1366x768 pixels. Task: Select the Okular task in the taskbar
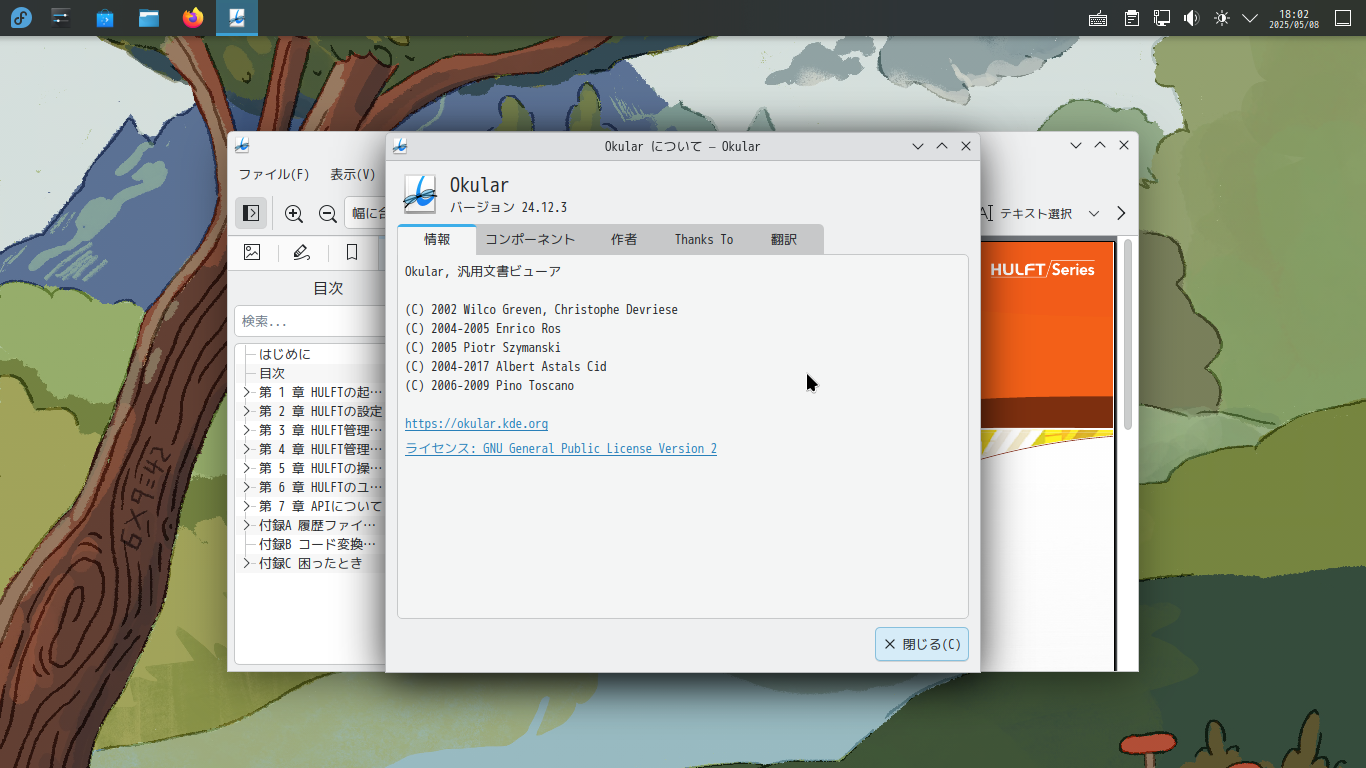coord(237,17)
